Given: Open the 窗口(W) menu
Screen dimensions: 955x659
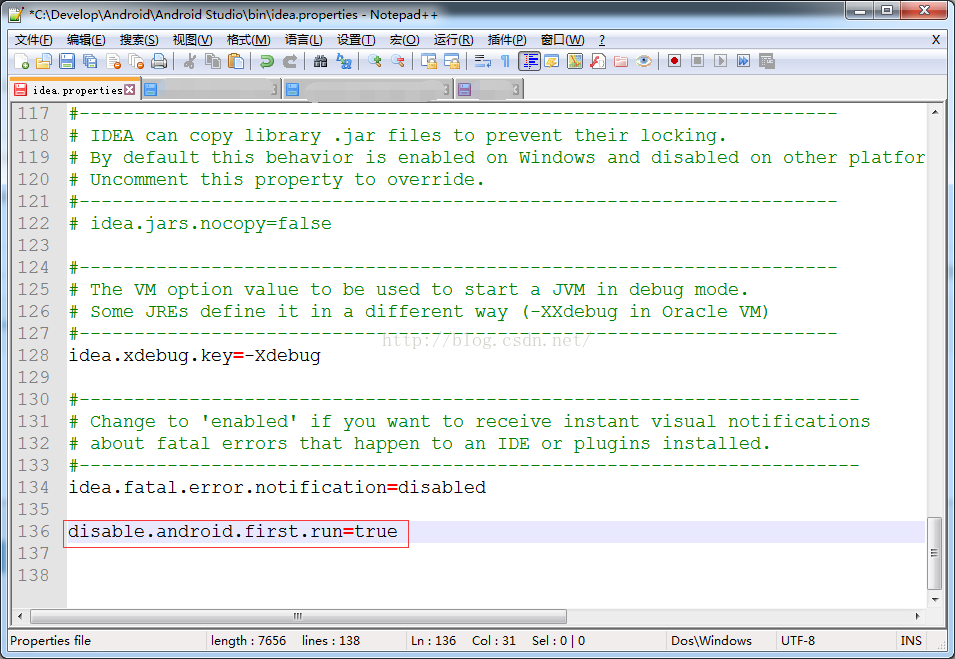Looking at the screenshot, I should [562, 40].
